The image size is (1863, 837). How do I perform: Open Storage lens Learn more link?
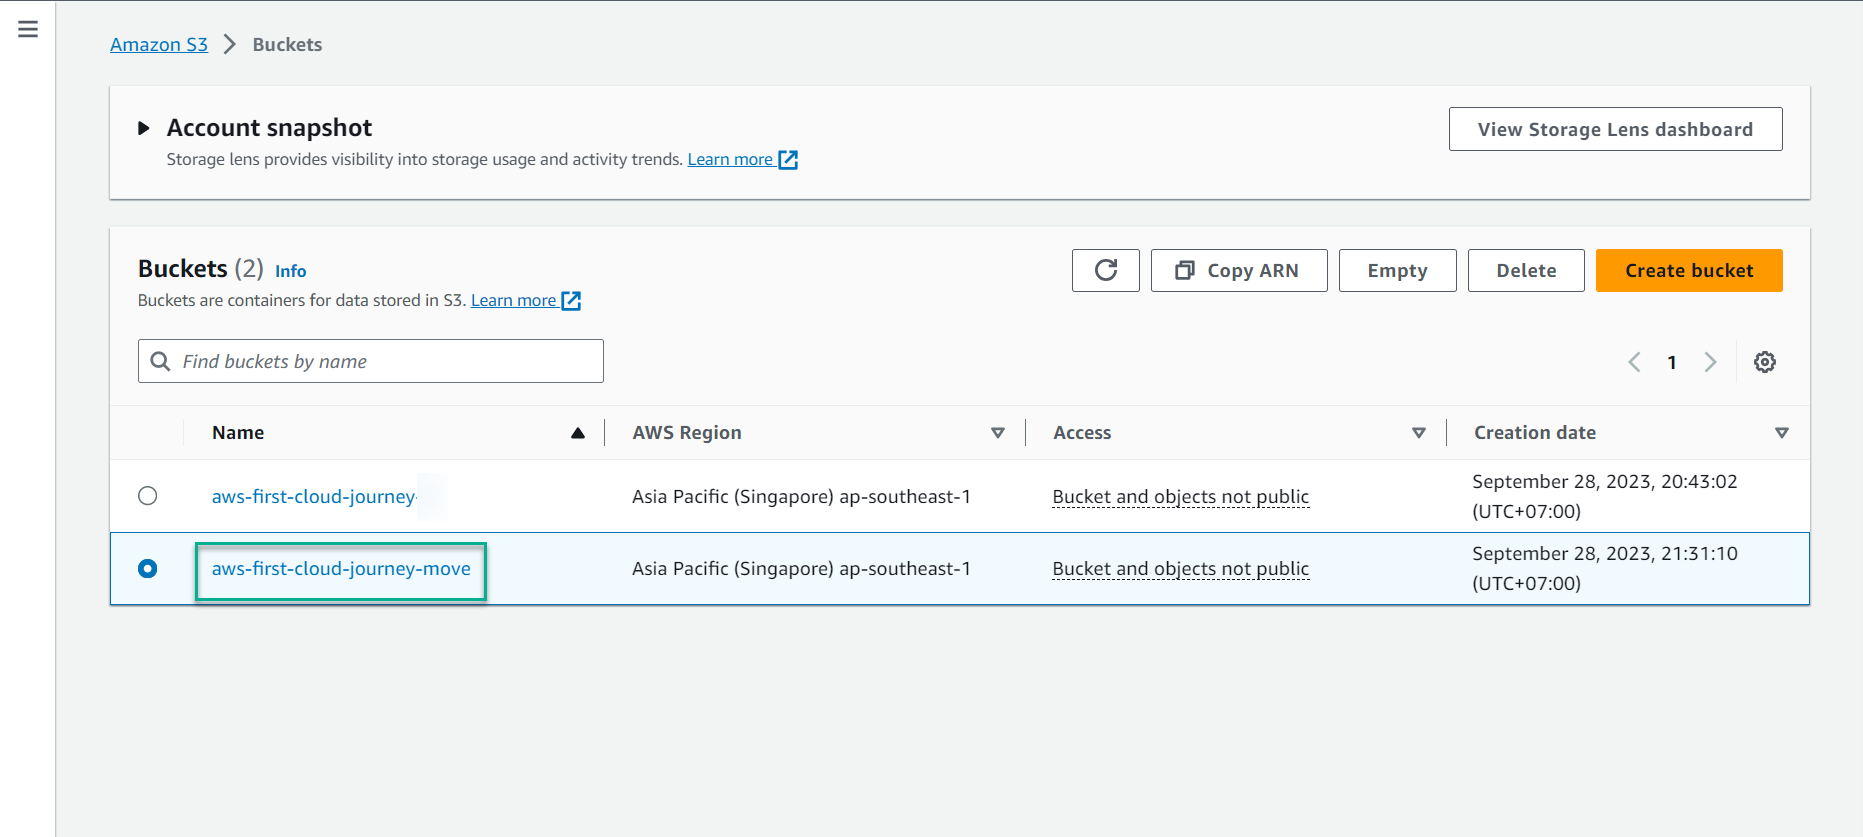(x=730, y=160)
